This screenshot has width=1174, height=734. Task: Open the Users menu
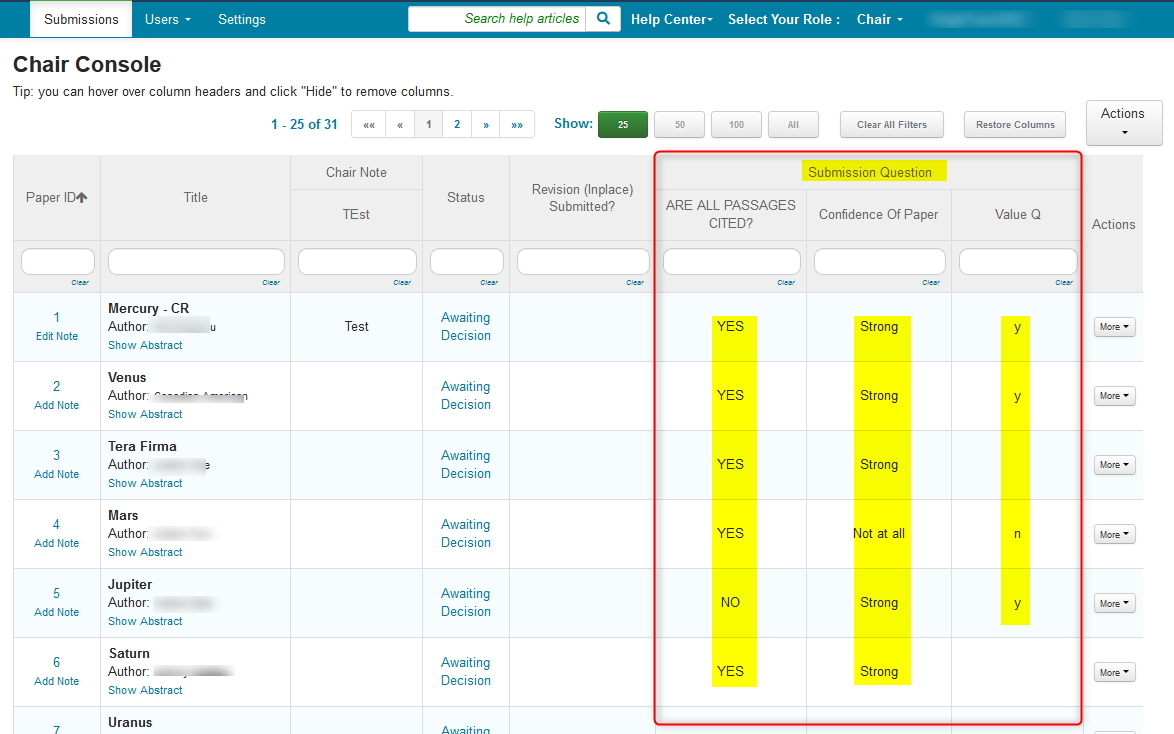(x=168, y=19)
